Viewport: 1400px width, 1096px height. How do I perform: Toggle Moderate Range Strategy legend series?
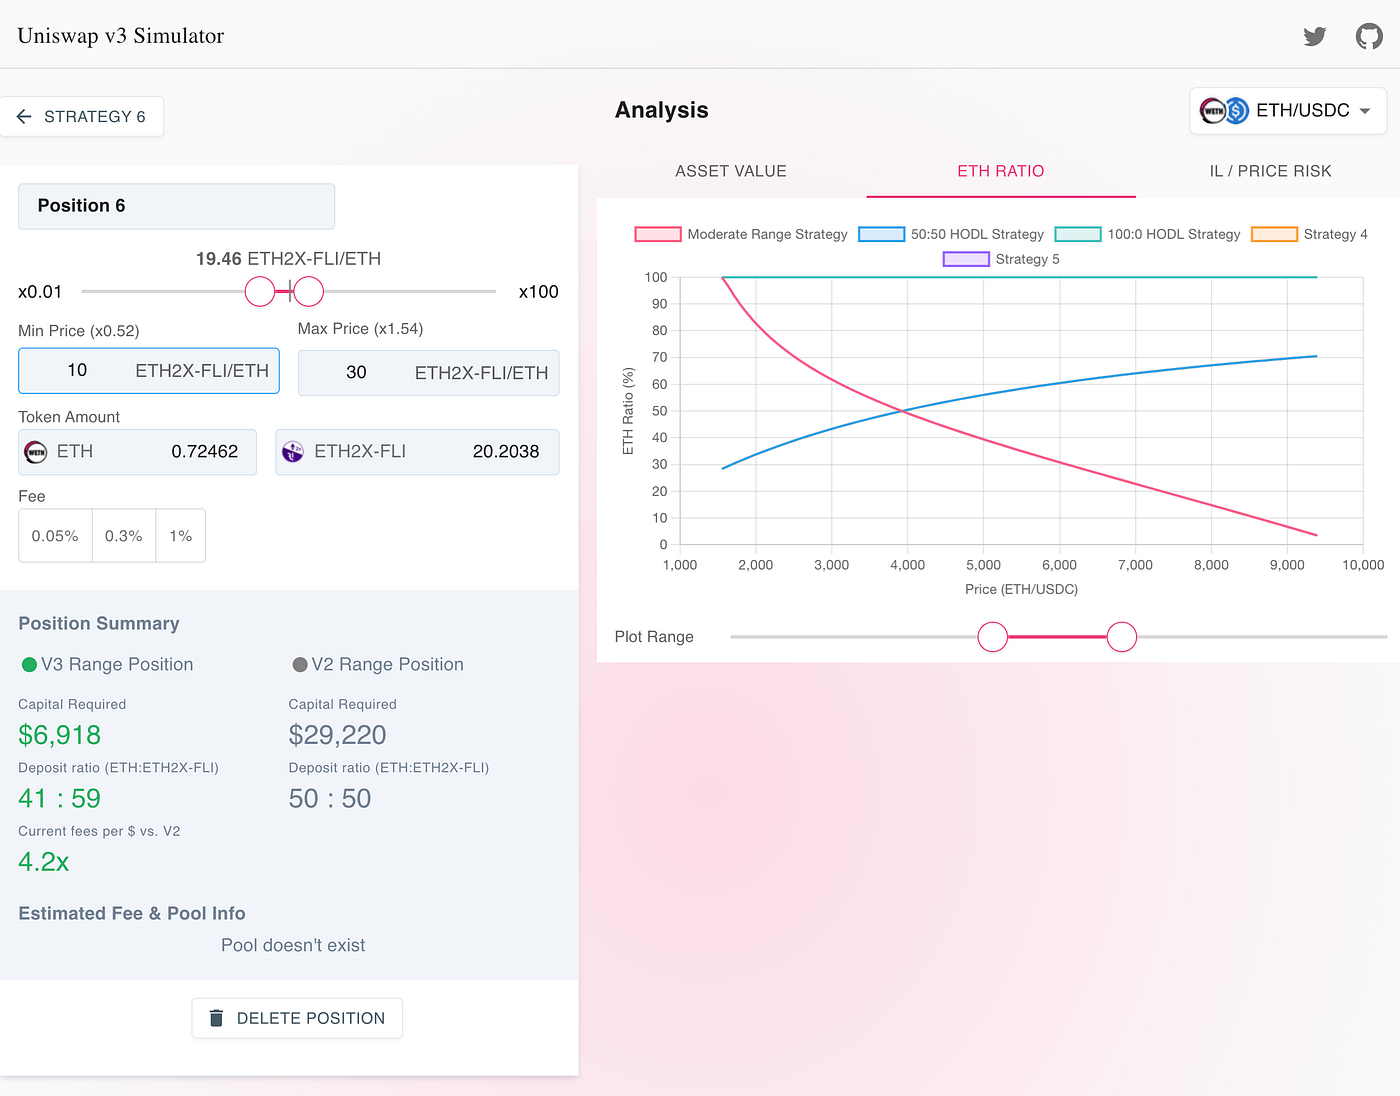coord(741,234)
